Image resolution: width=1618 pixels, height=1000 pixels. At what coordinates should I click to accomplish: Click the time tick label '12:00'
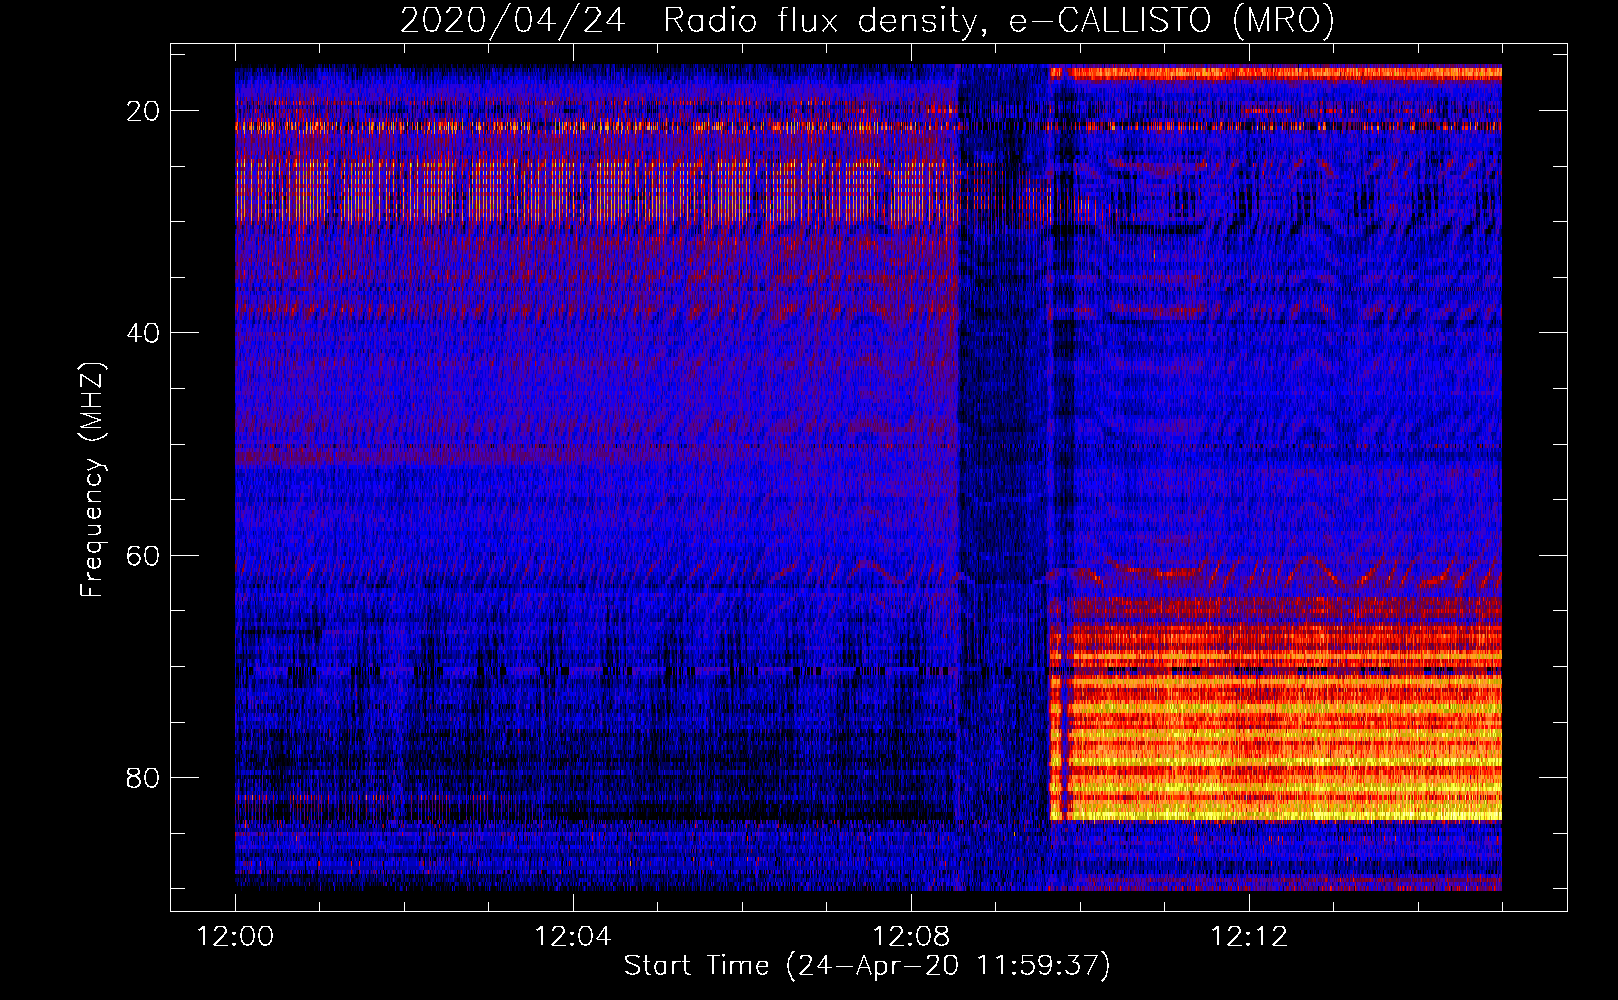235,937
